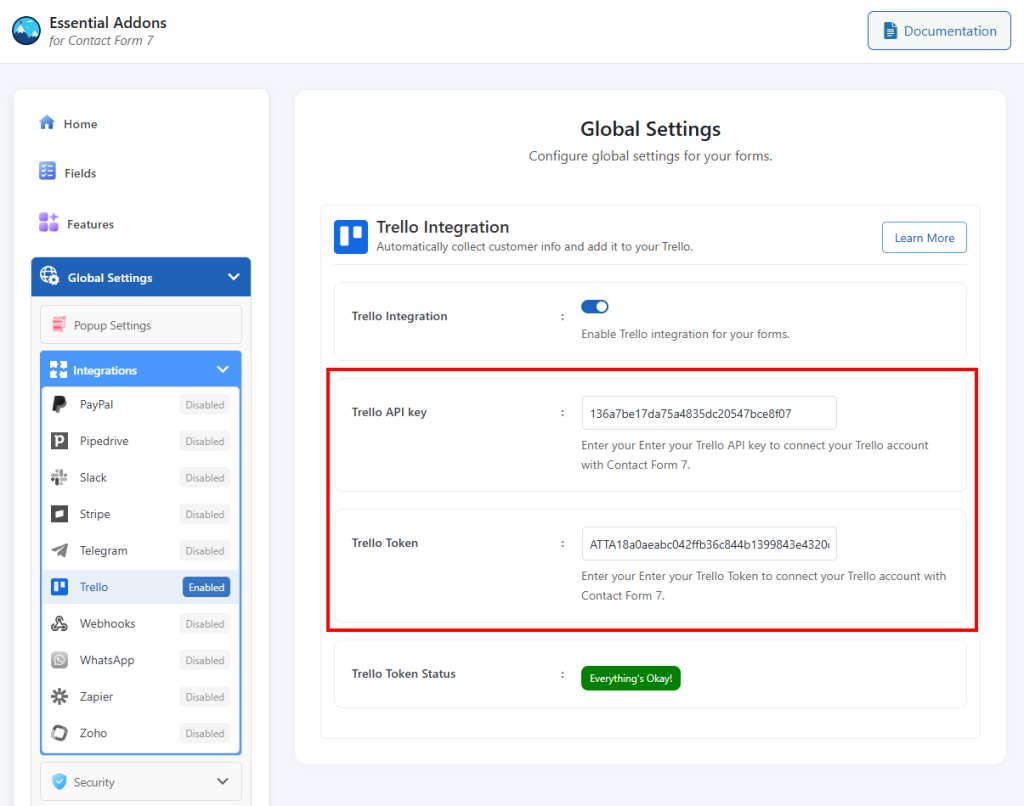Click Pipedrive Disabled status badge

click(x=204, y=442)
